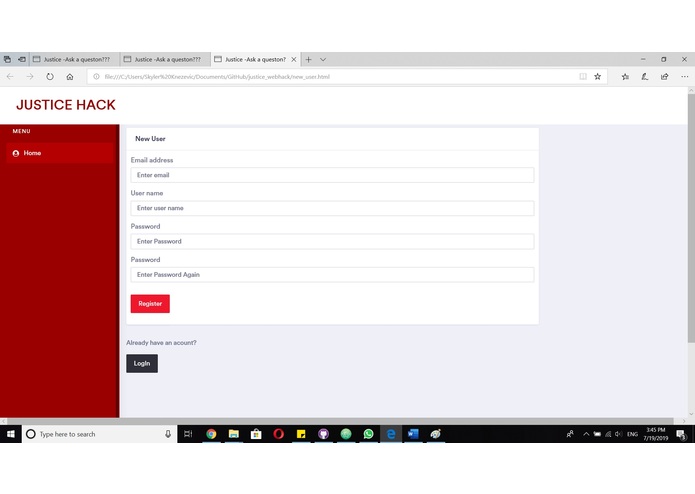The image size is (695, 494).
Task: Click ENG language indicator
Action: pos(633,434)
